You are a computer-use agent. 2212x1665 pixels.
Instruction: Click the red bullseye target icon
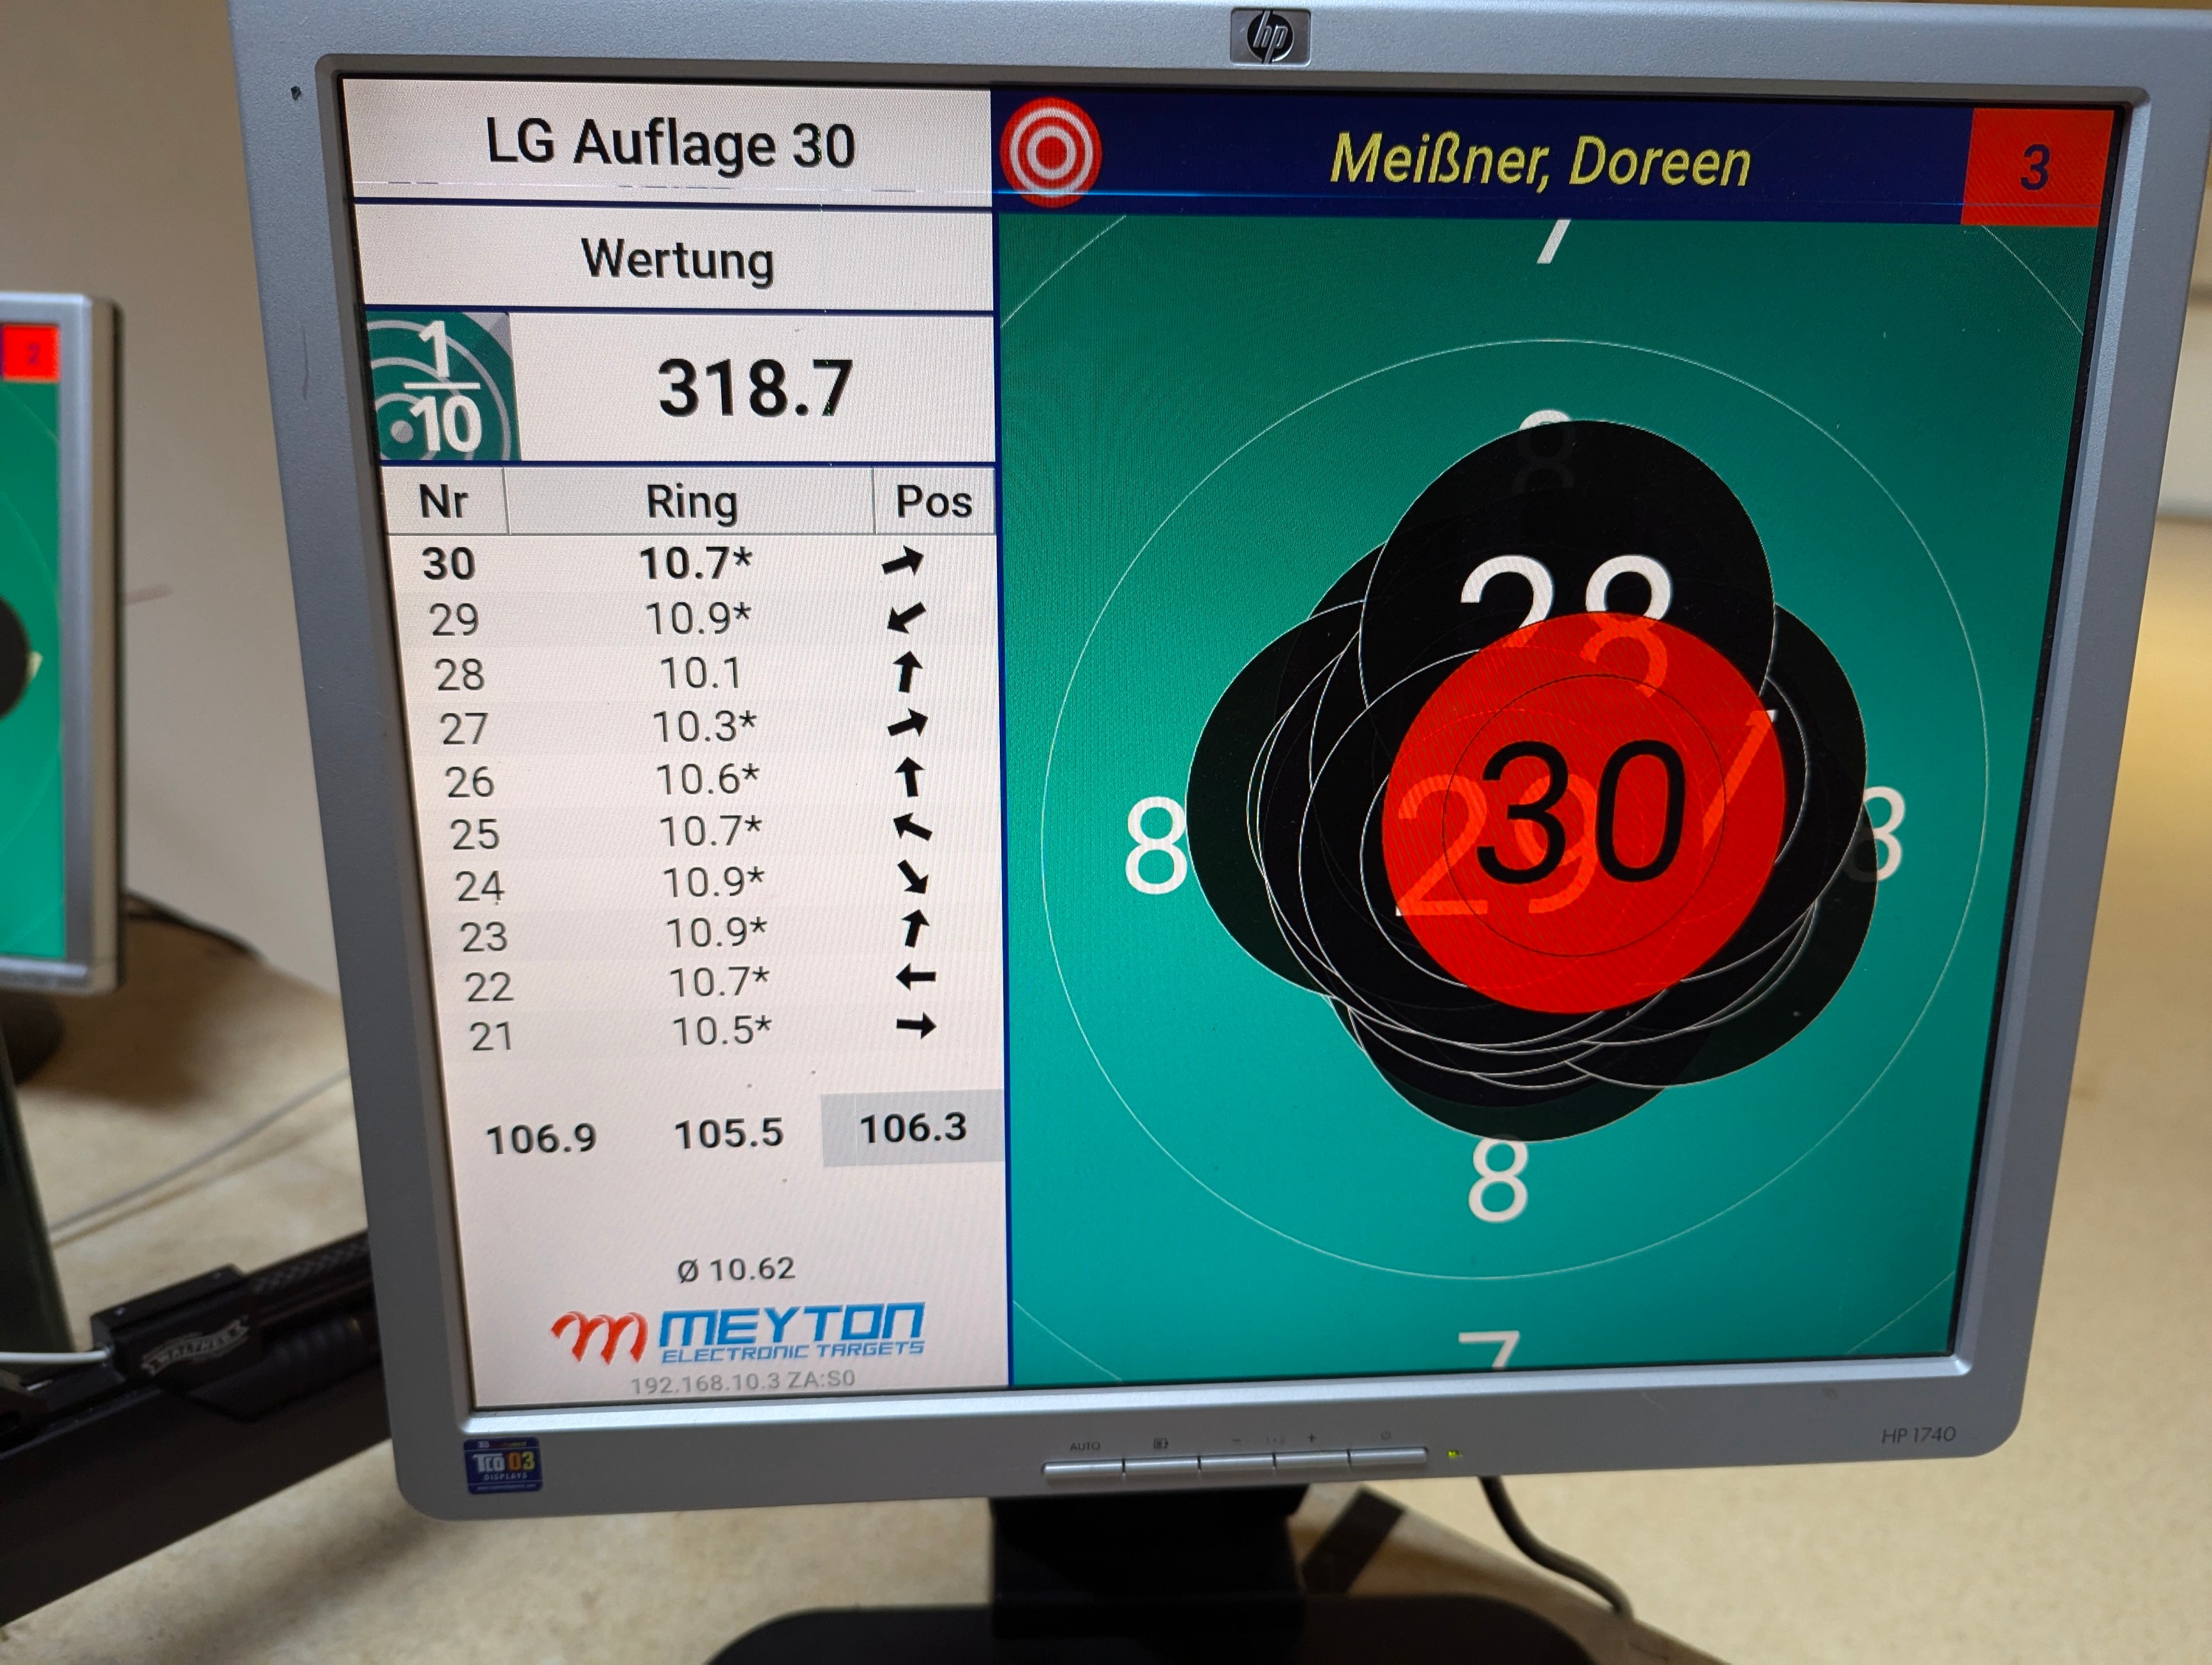coord(1050,152)
